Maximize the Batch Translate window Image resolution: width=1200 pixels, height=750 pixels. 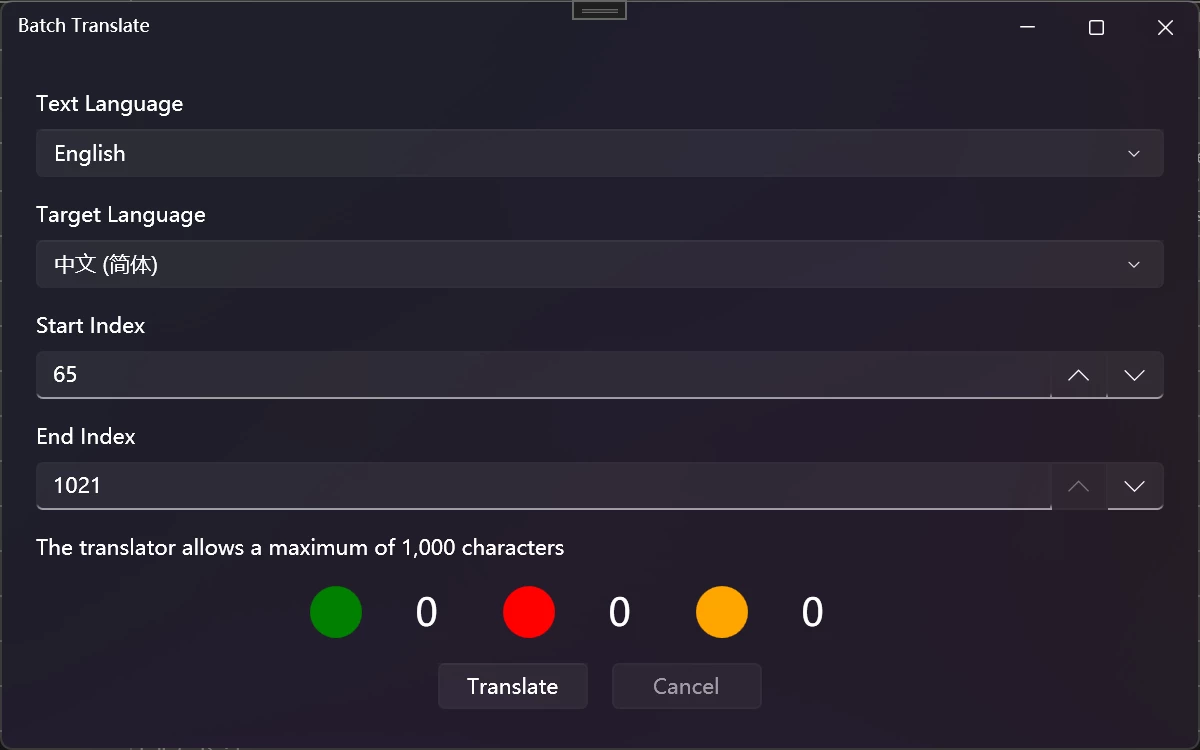[x=1096, y=28]
